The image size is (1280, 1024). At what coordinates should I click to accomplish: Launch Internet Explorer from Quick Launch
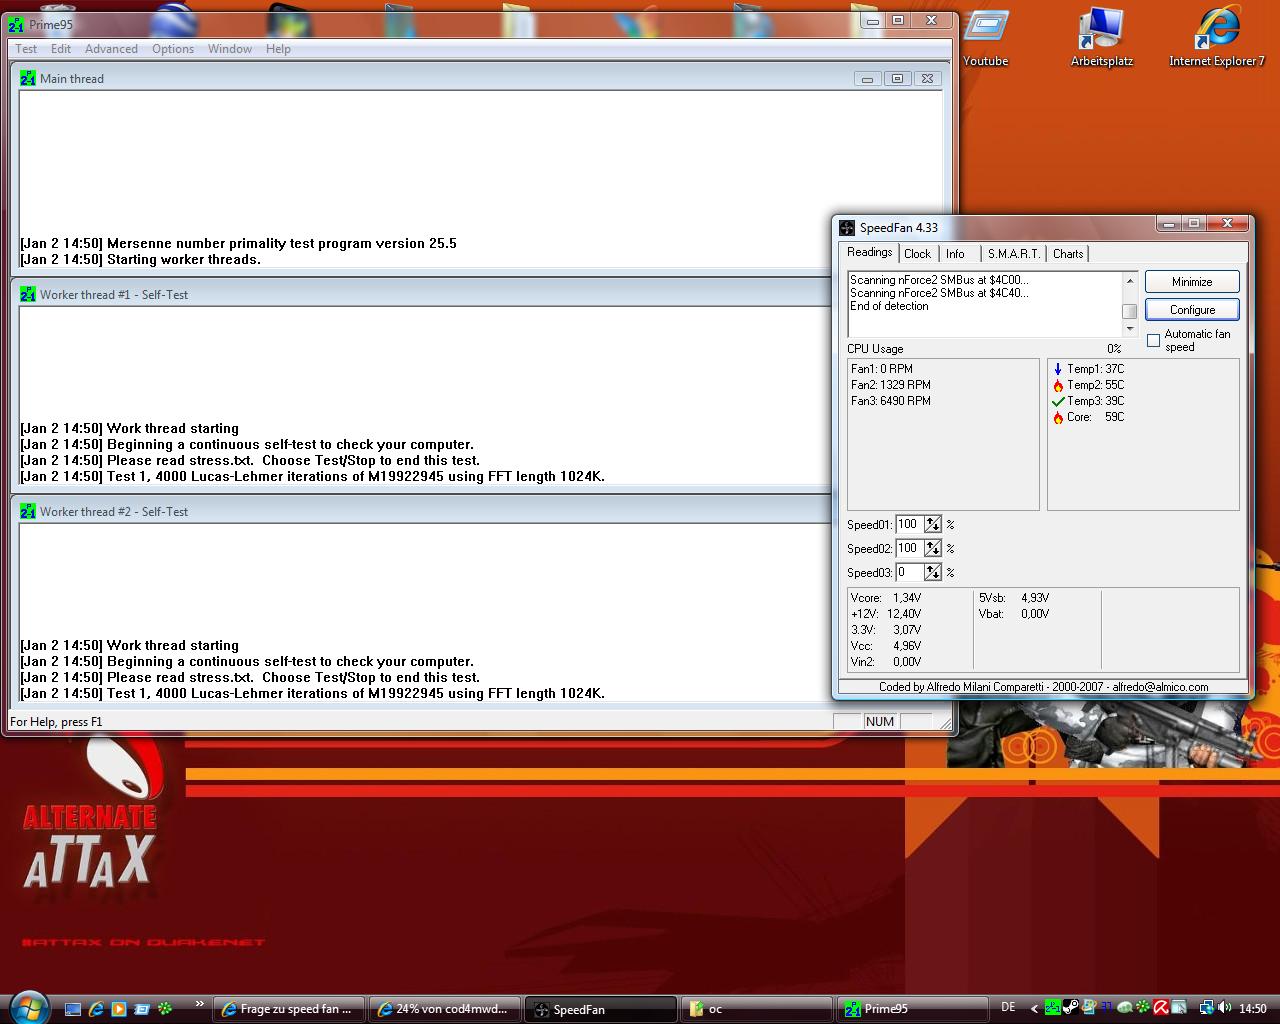(x=95, y=1009)
